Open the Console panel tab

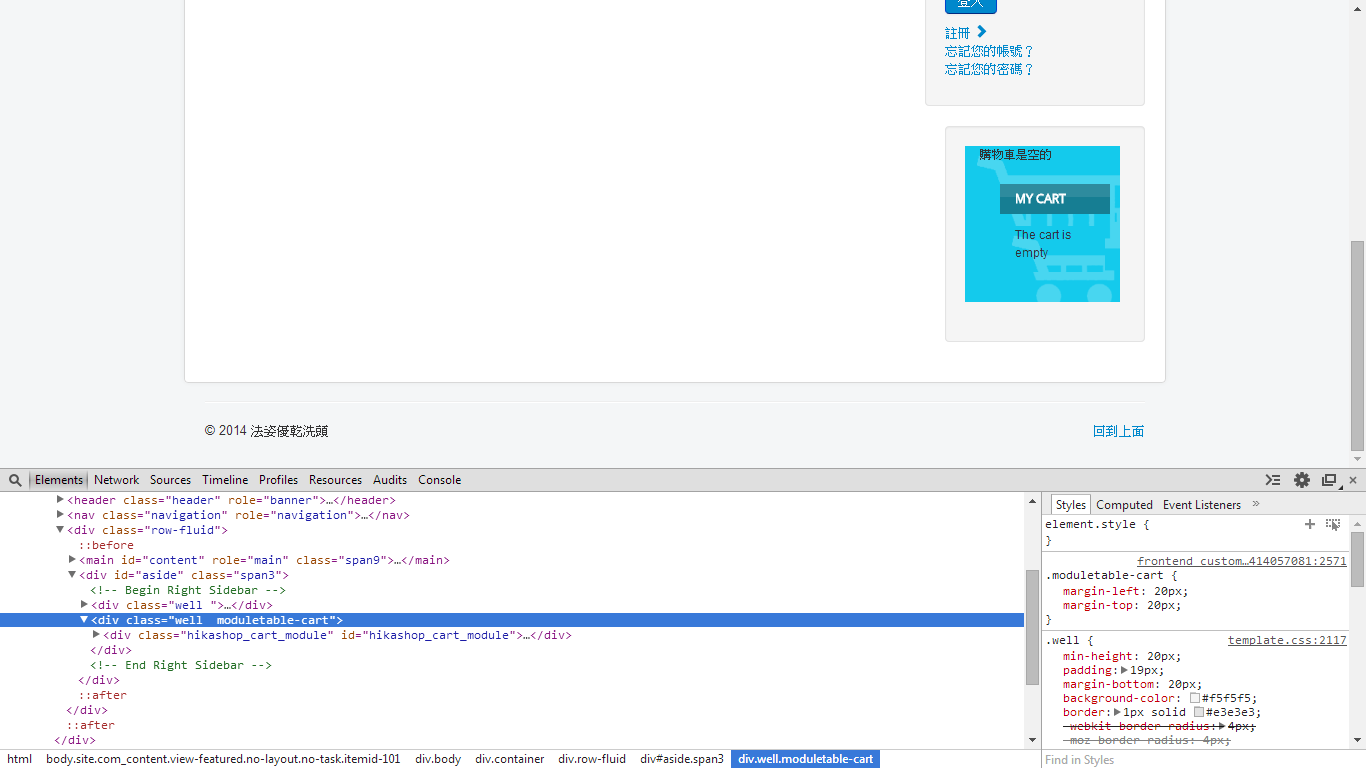(439, 480)
